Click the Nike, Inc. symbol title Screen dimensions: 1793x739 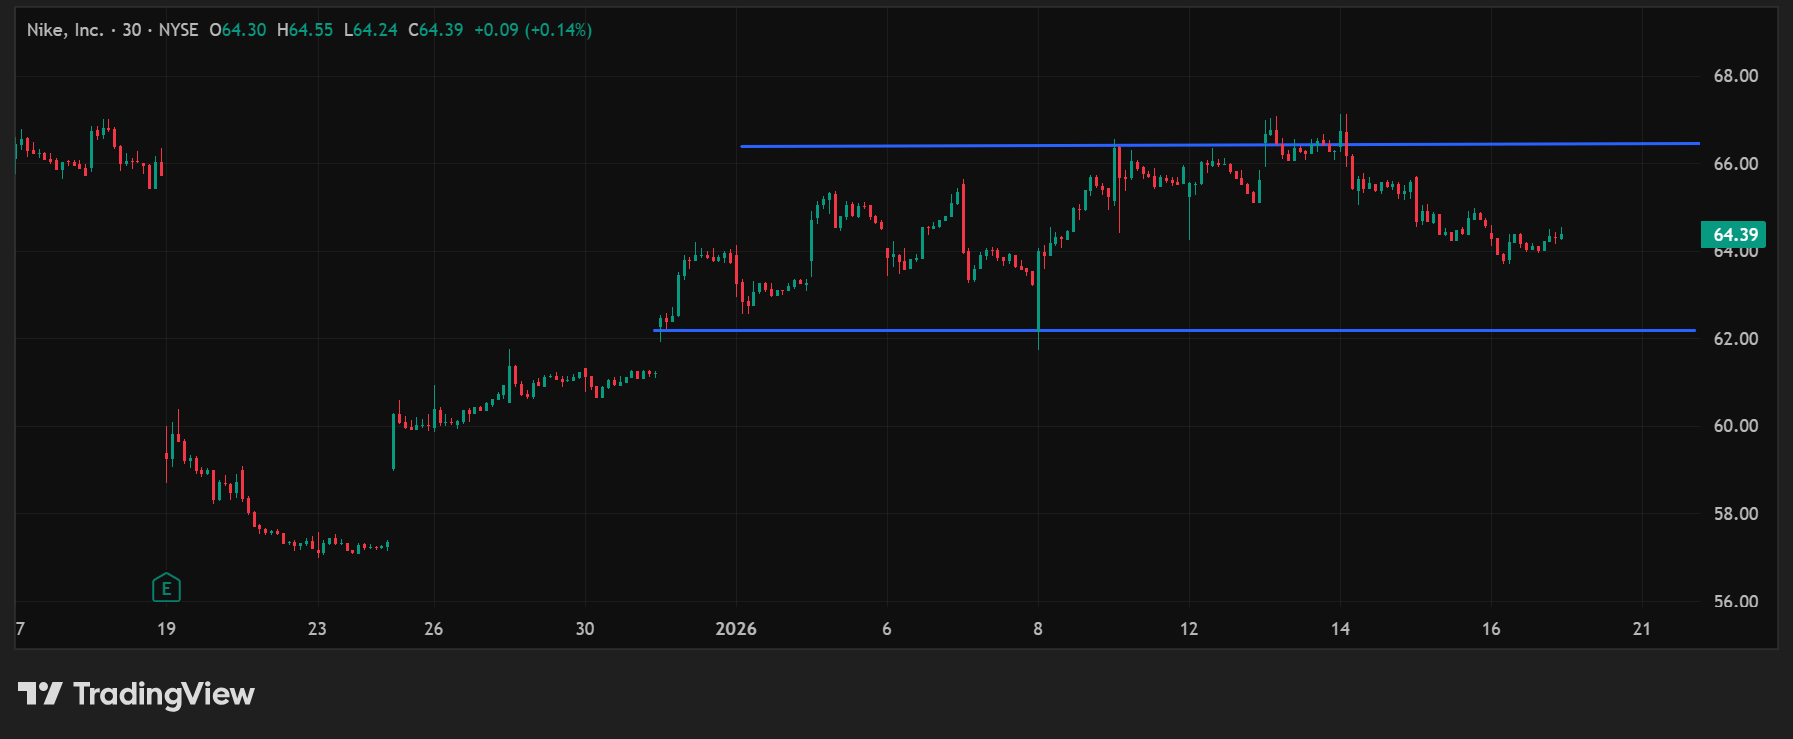[65, 30]
